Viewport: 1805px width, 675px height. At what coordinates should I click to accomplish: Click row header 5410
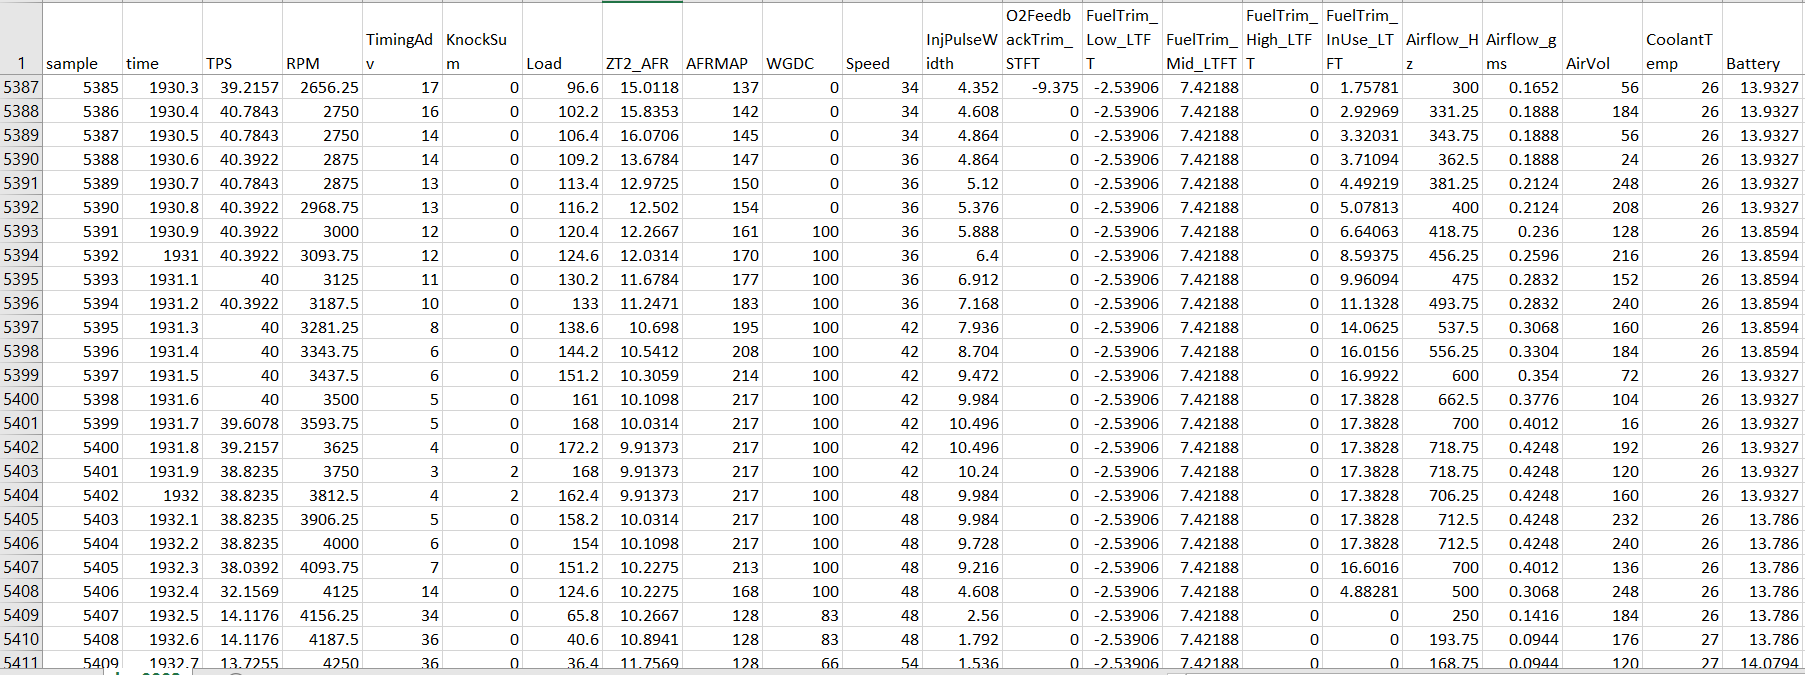pyautogui.click(x=21, y=640)
